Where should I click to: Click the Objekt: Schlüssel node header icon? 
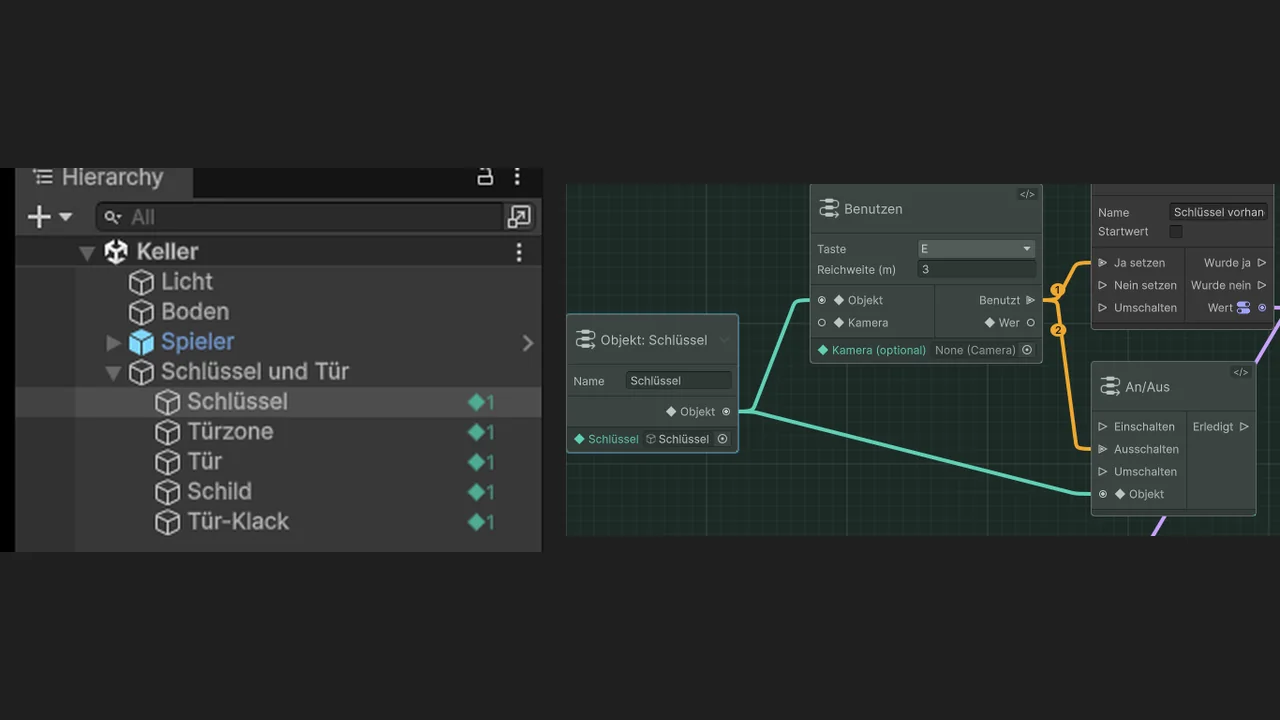(x=585, y=340)
